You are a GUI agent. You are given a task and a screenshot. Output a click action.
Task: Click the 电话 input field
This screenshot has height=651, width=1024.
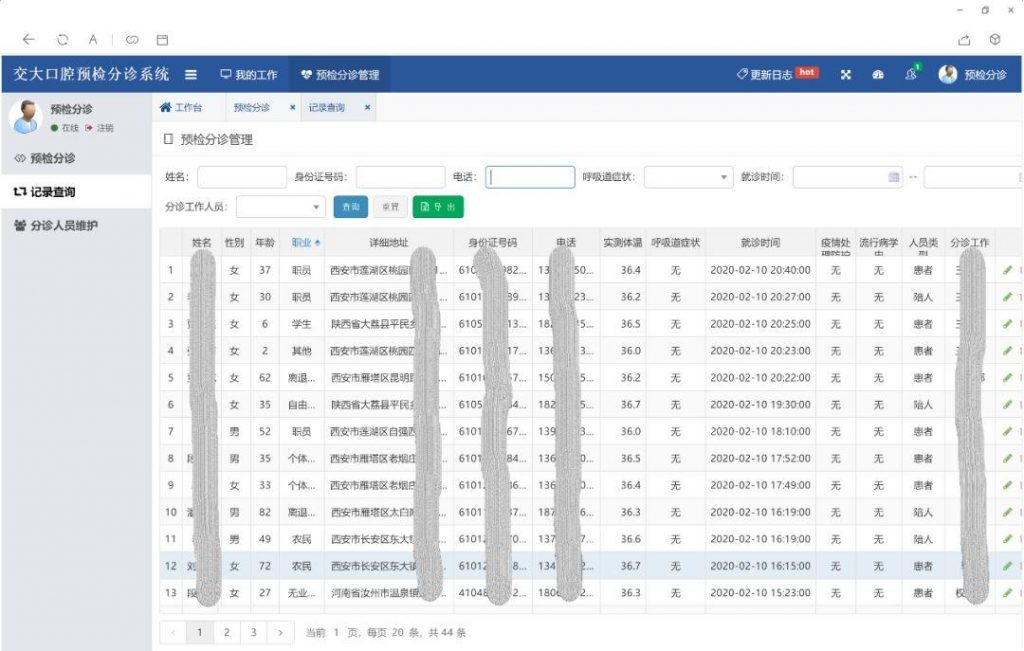click(530, 177)
